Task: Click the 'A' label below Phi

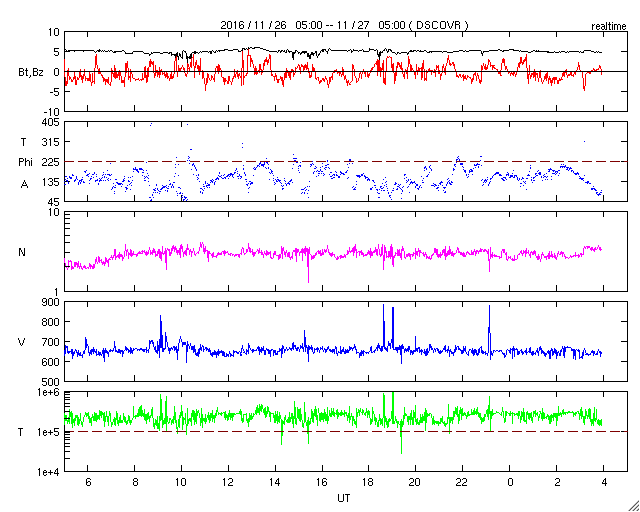Action: coord(24,185)
